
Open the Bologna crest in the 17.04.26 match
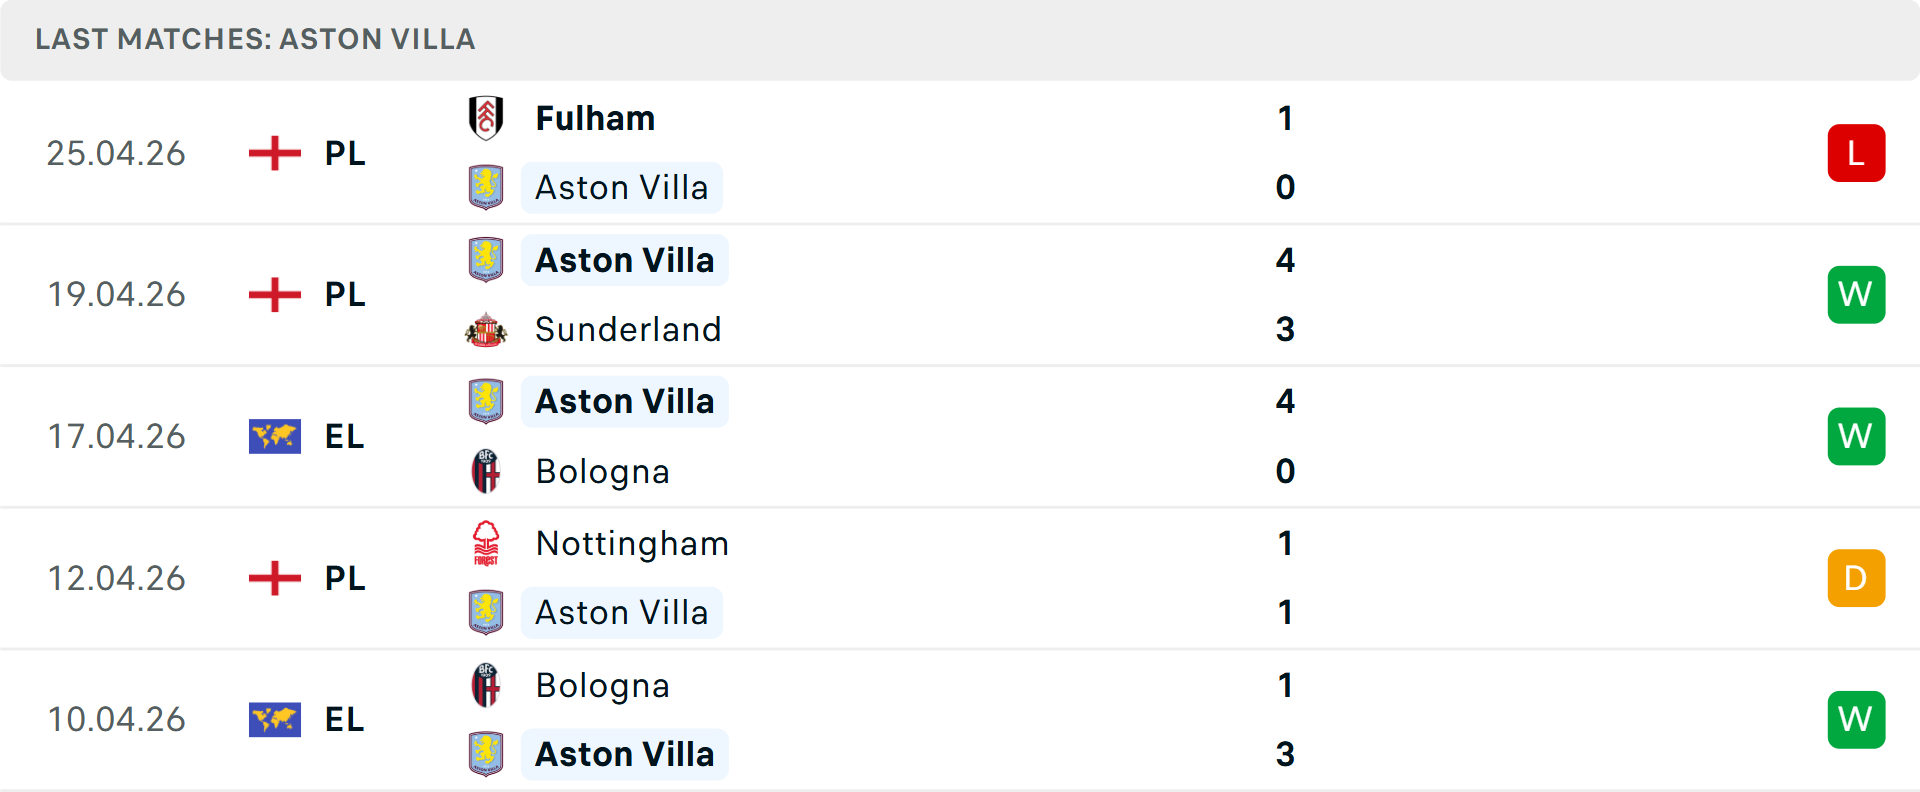pyautogui.click(x=487, y=471)
